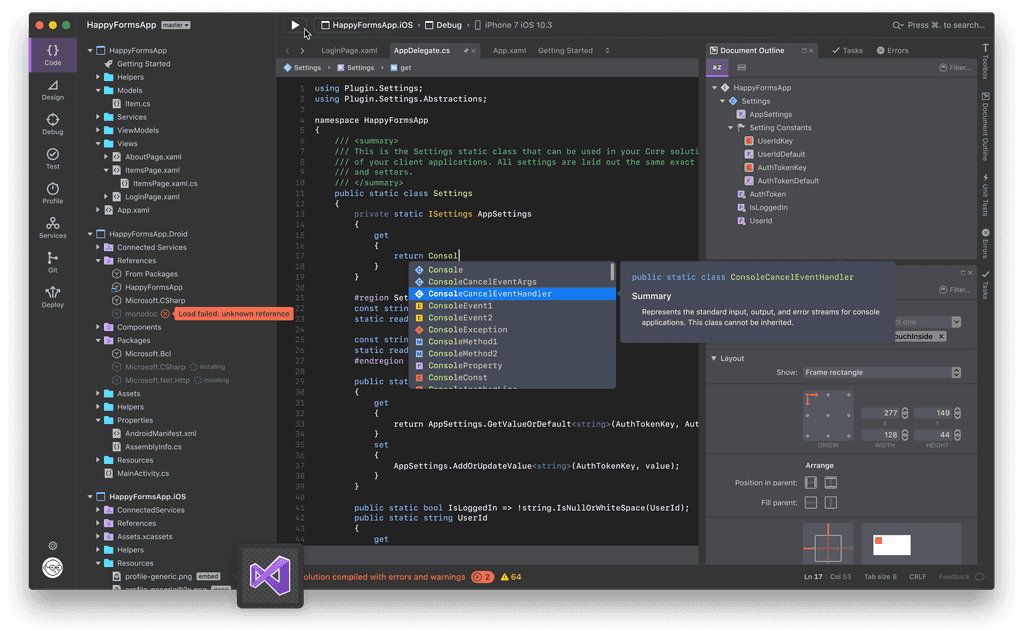The width and height of the screenshot is (1024, 636).
Task: Collapse the HappyFormsApp.Droid project
Action: pos(90,234)
